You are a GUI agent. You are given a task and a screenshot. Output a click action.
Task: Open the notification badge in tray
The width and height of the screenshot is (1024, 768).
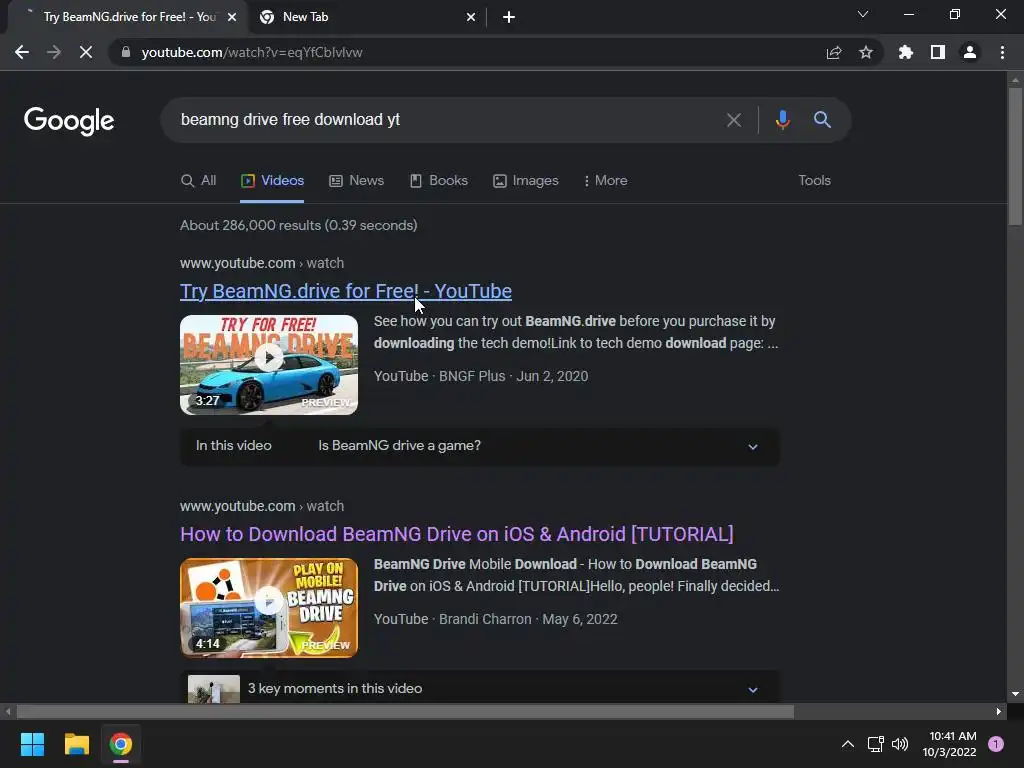coord(996,744)
